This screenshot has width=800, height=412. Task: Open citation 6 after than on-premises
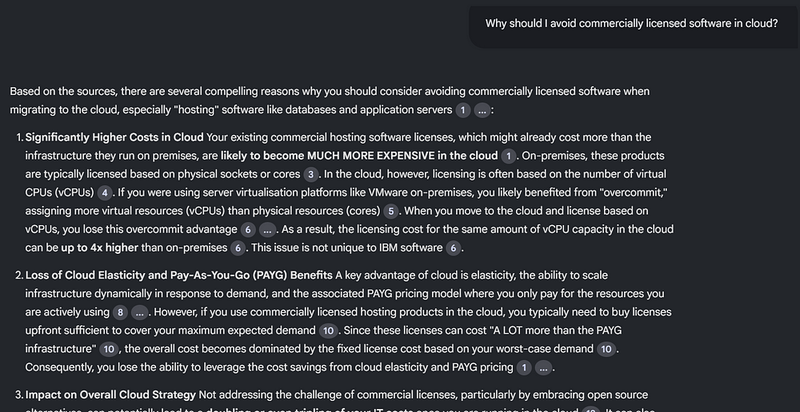[238, 248]
